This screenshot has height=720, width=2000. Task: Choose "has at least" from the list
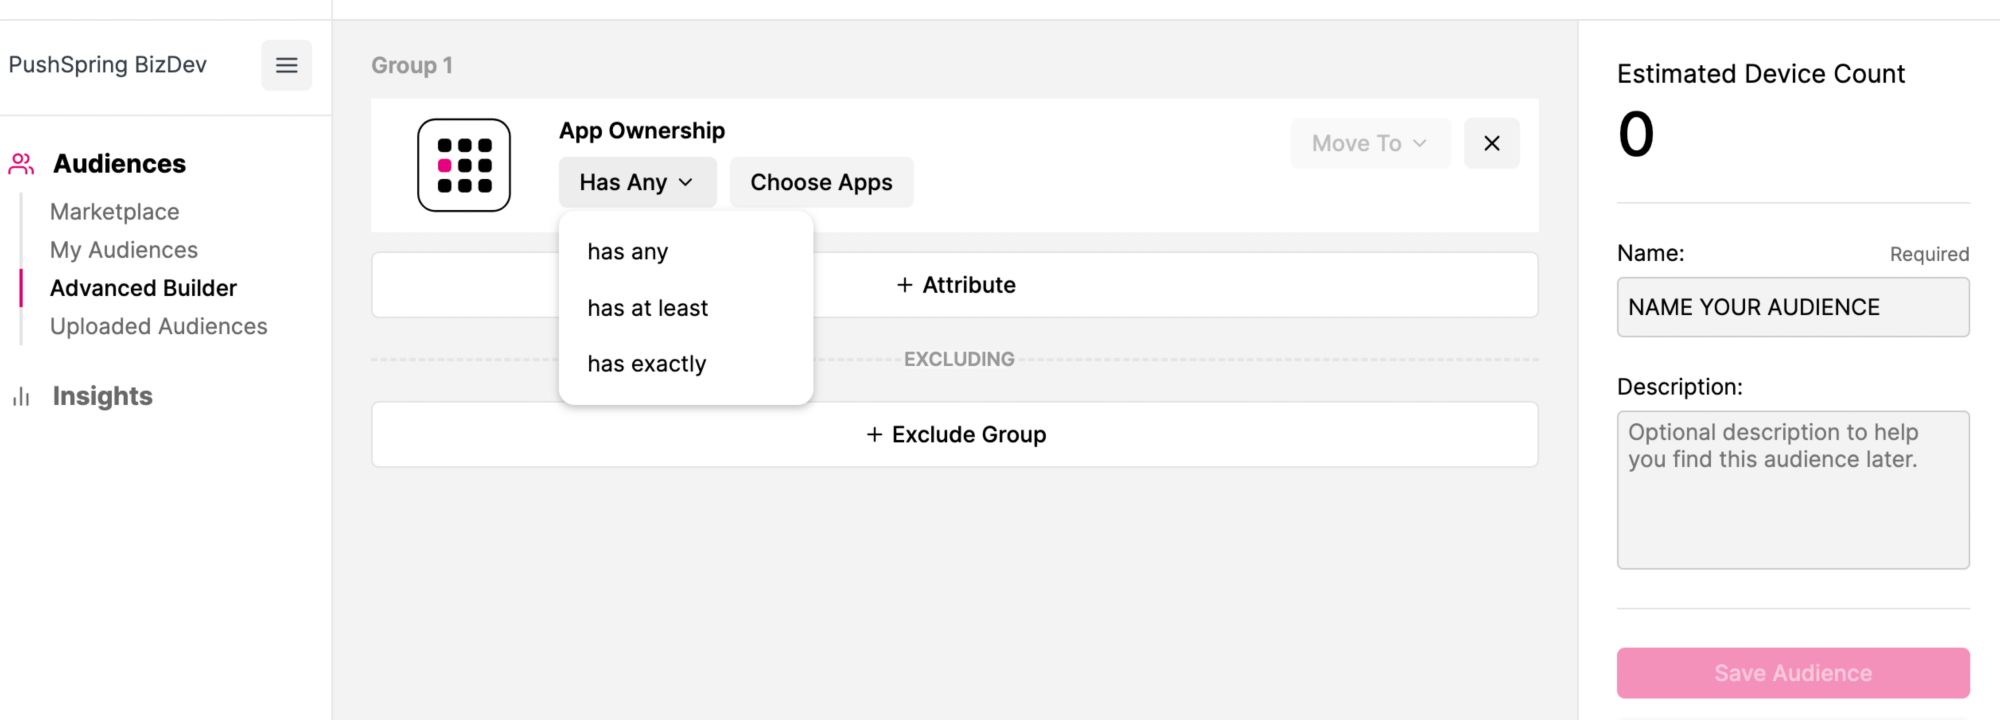[x=648, y=308]
